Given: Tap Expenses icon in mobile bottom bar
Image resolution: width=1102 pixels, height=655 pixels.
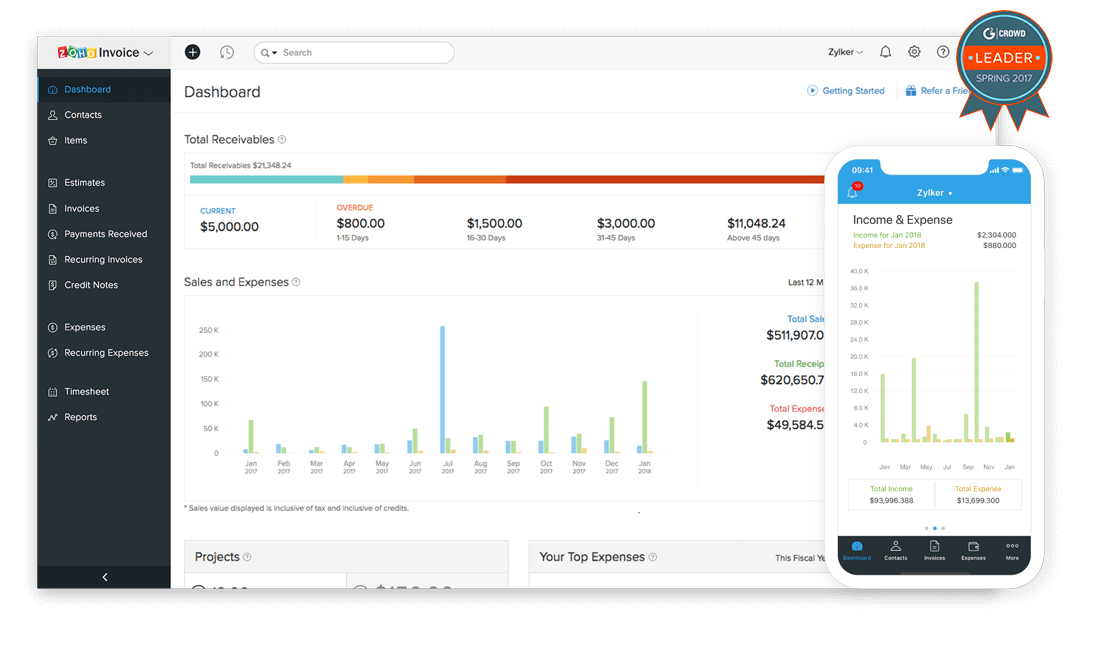Looking at the screenshot, I should 973,549.
